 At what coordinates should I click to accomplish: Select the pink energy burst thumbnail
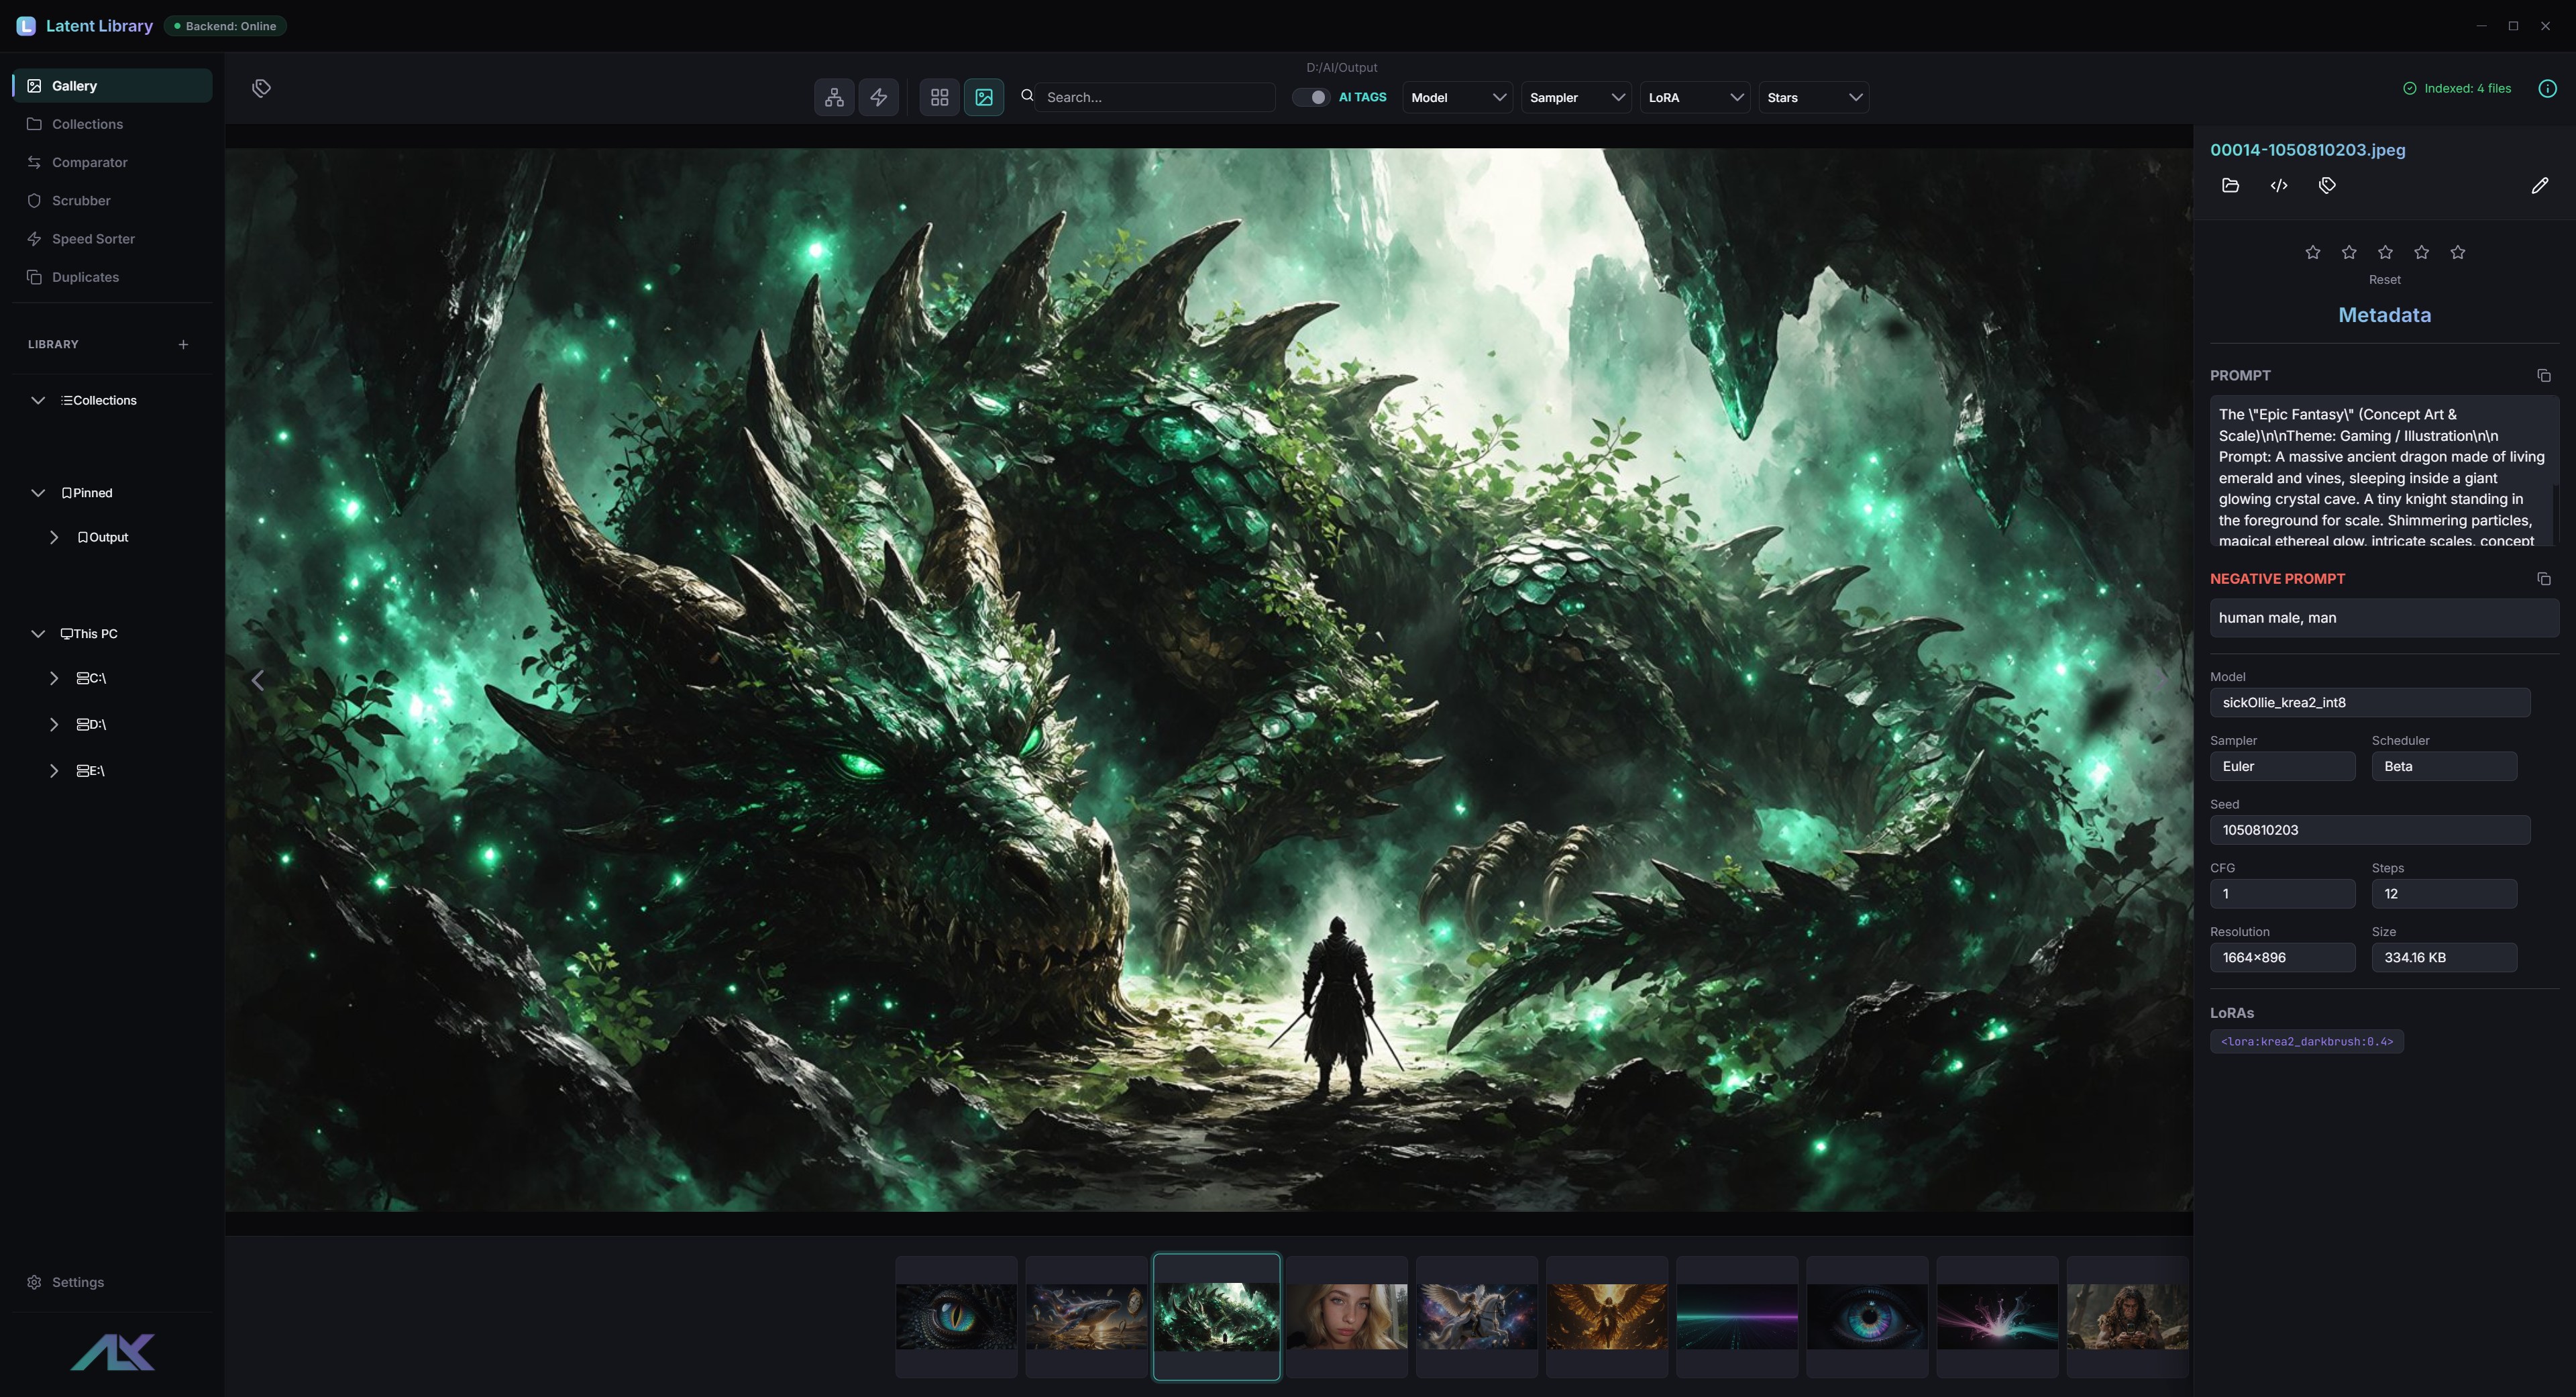pos(1997,1317)
